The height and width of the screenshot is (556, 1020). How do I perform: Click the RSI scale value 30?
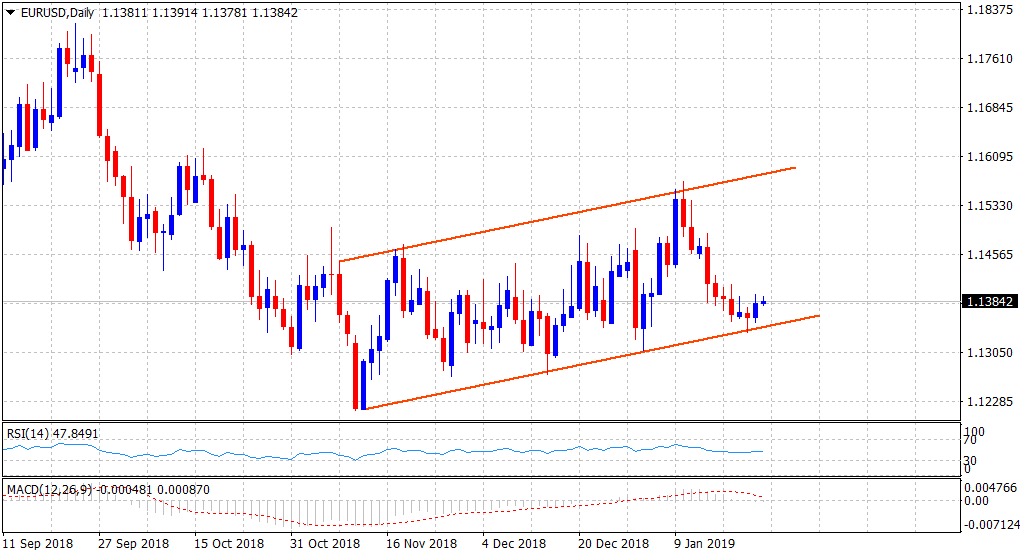[x=970, y=460]
